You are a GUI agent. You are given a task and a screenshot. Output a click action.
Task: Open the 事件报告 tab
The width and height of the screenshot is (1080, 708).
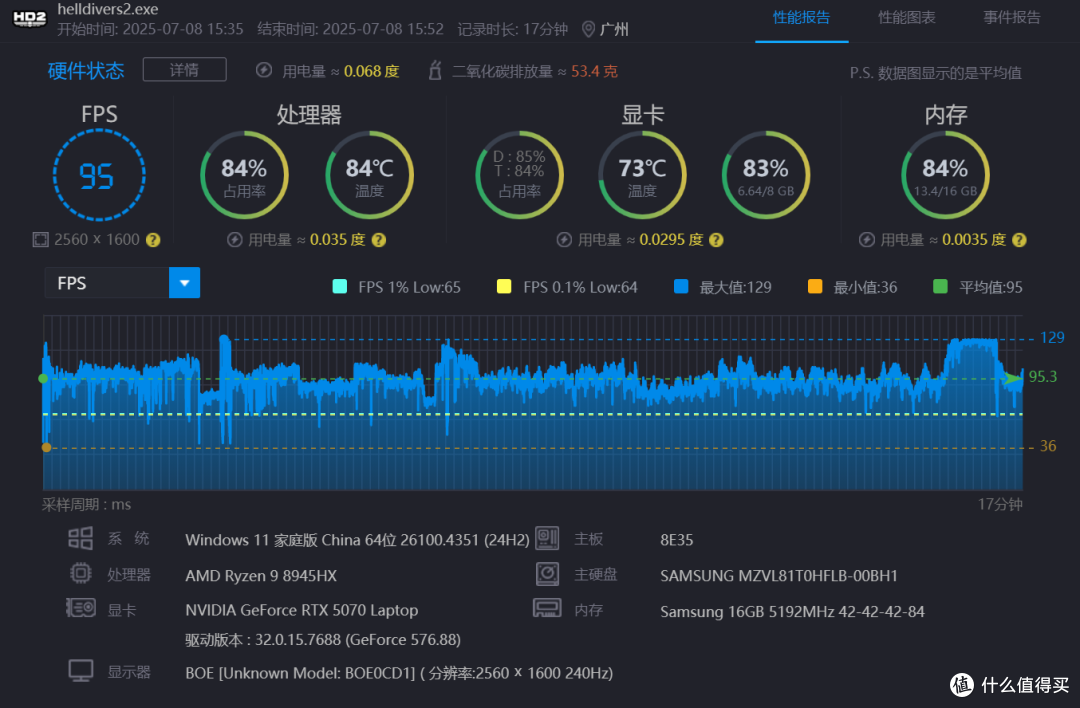click(x=1012, y=18)
